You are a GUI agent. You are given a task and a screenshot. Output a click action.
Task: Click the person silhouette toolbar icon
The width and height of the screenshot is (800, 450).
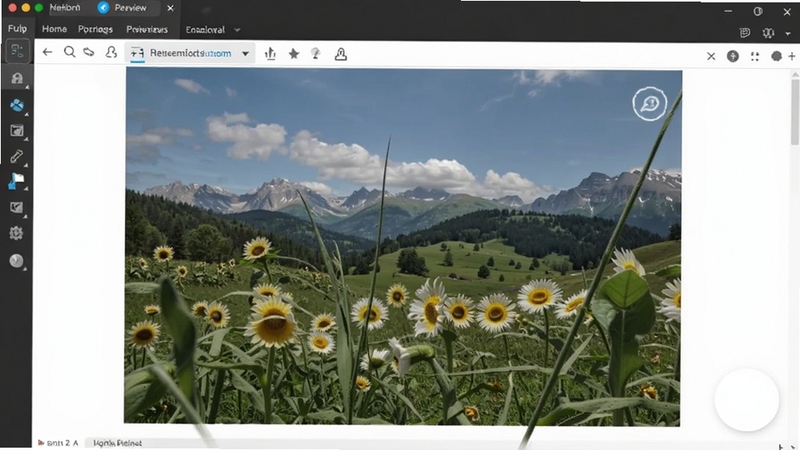(111, 52)
